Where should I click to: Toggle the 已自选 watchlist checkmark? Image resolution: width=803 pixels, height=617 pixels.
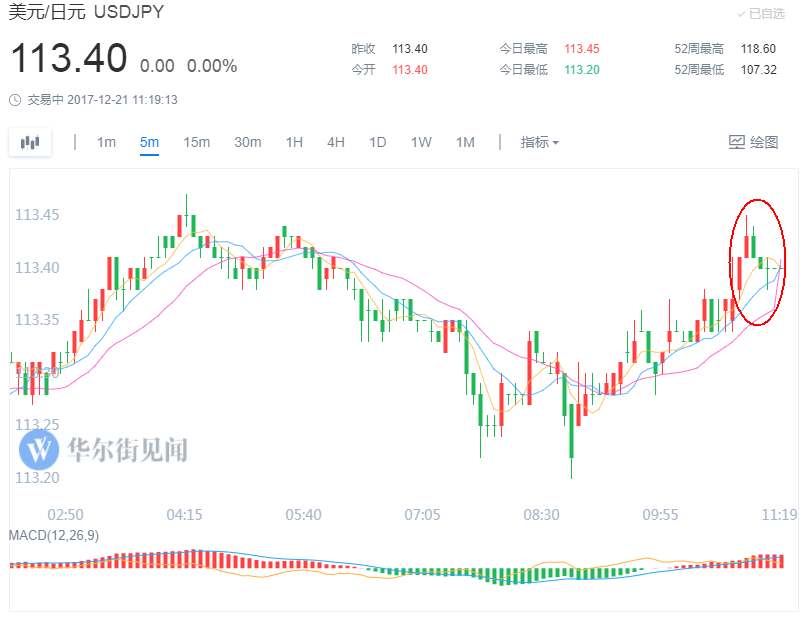[x=761, y=14]
